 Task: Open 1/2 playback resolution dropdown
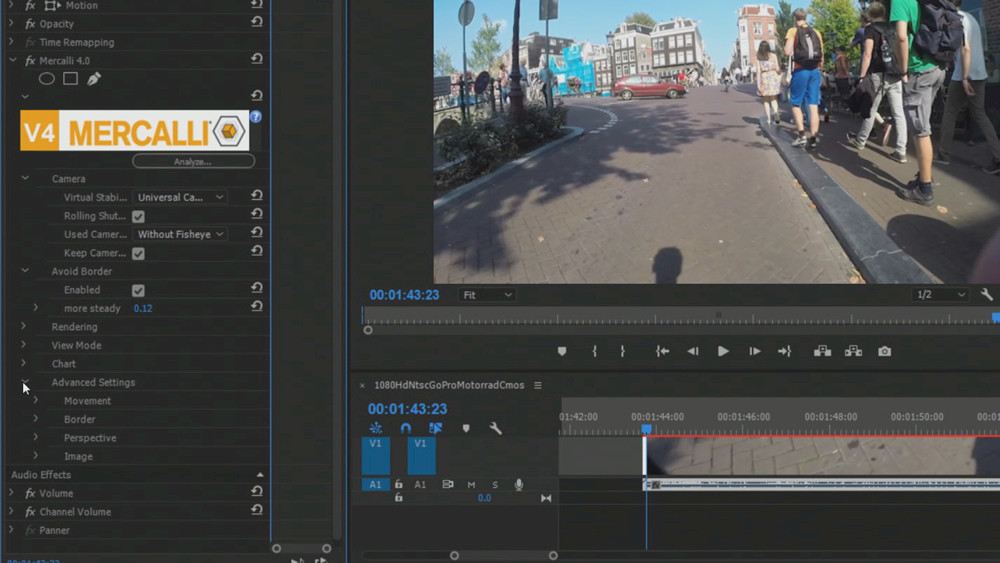coord(941,295)
